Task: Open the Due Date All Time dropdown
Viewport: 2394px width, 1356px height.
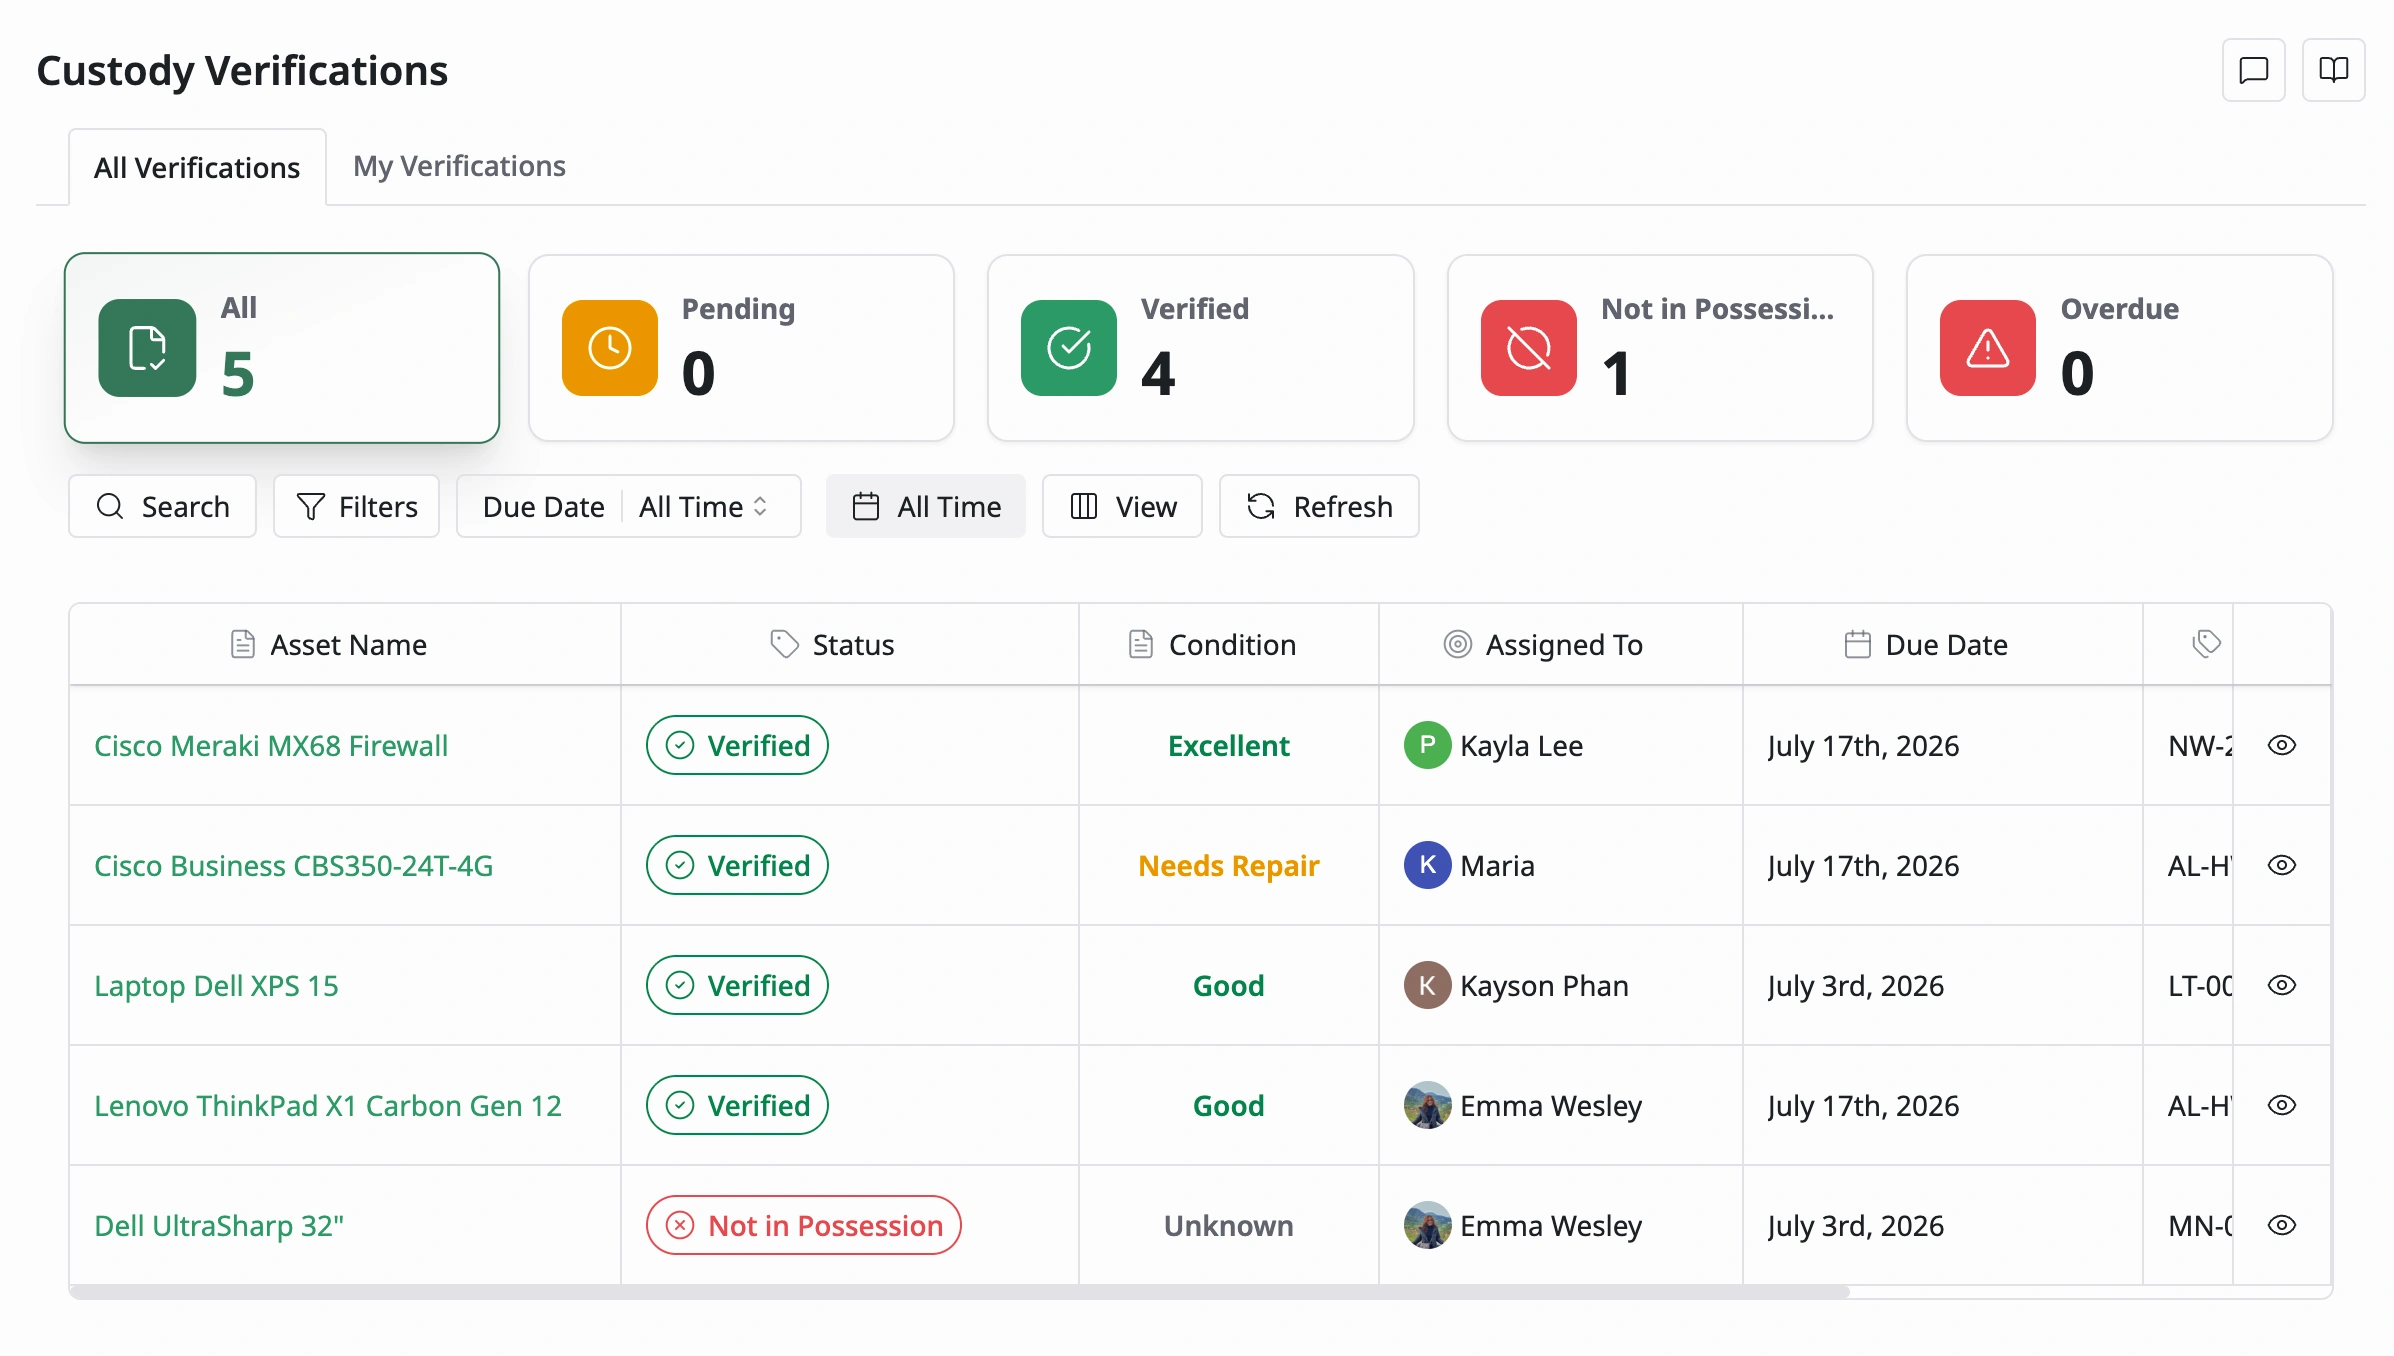Action: 629,506
